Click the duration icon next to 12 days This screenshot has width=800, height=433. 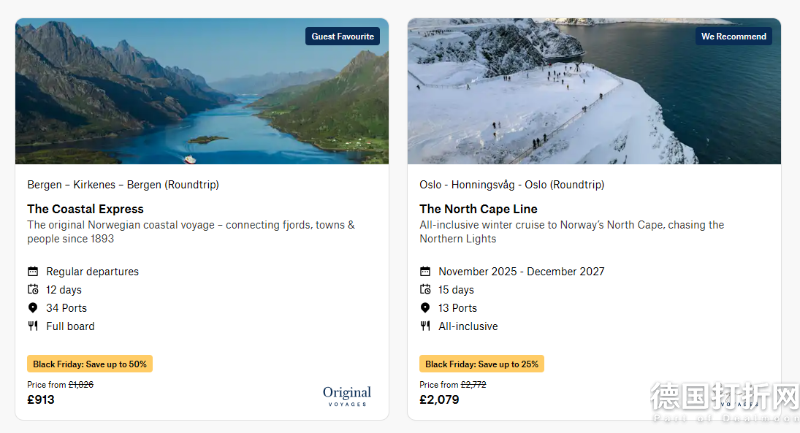33,290
